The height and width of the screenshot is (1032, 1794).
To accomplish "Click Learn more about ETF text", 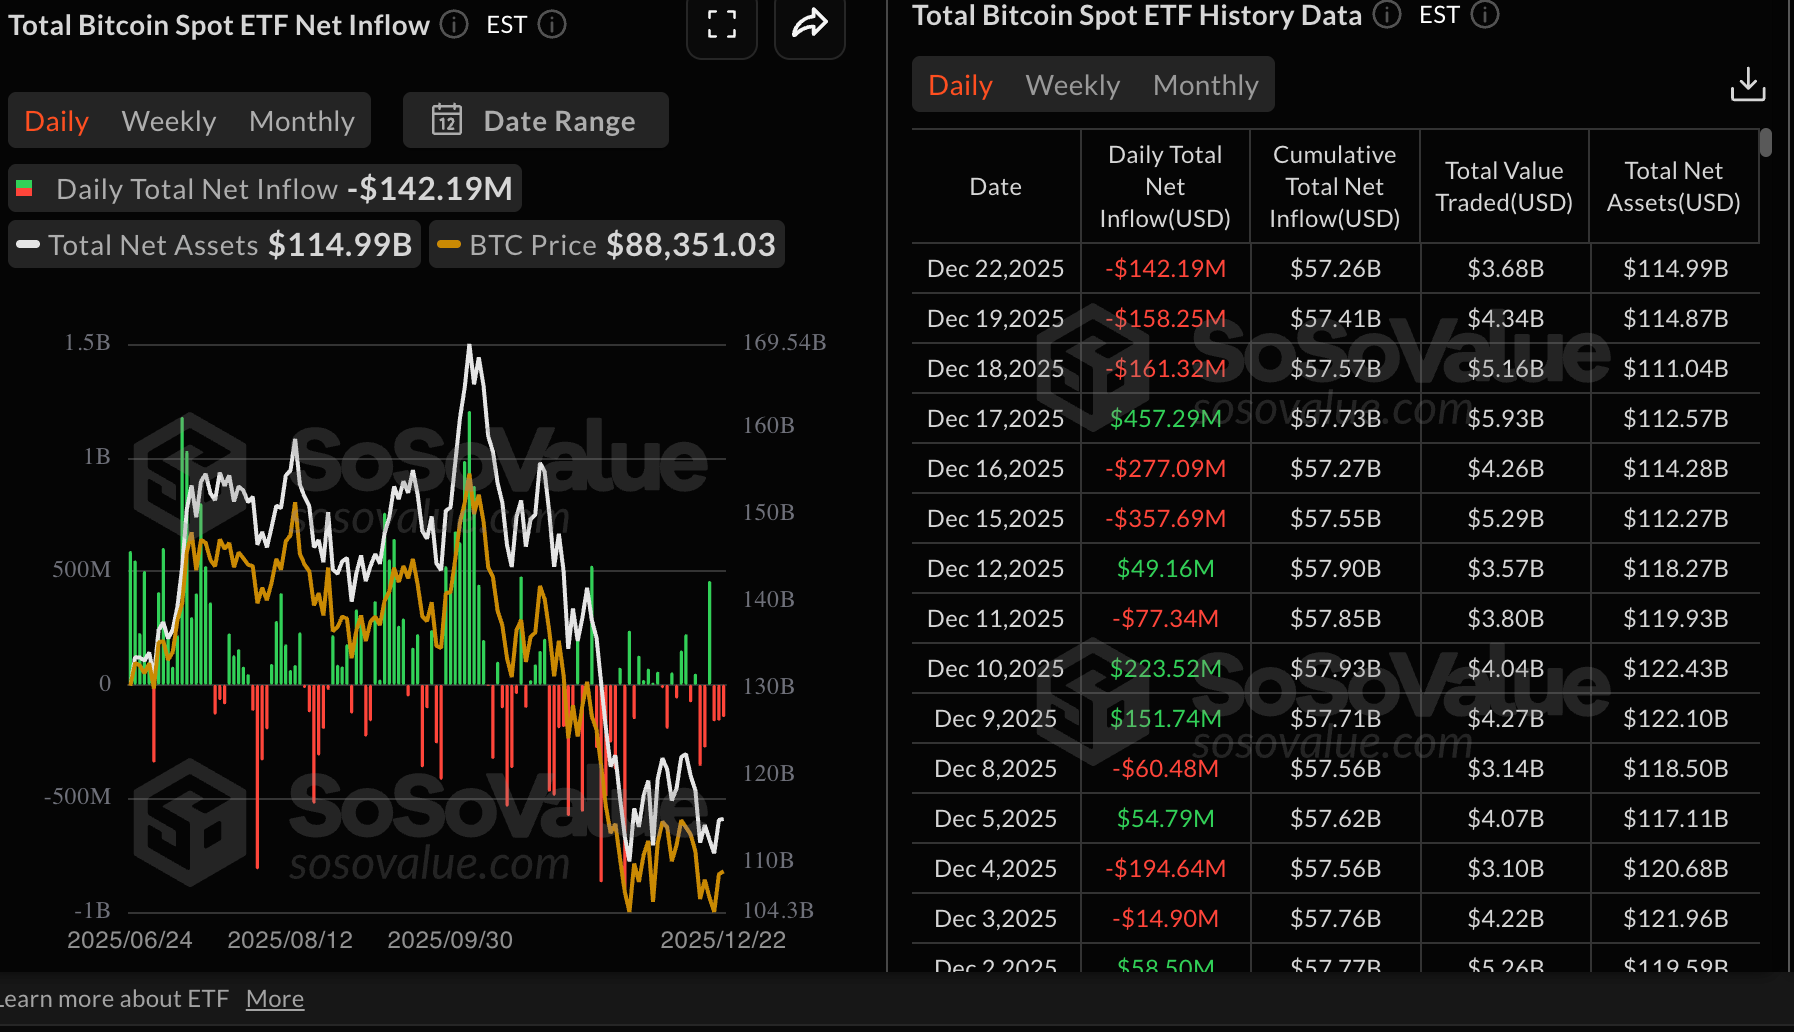I will (x=116, y=997).
